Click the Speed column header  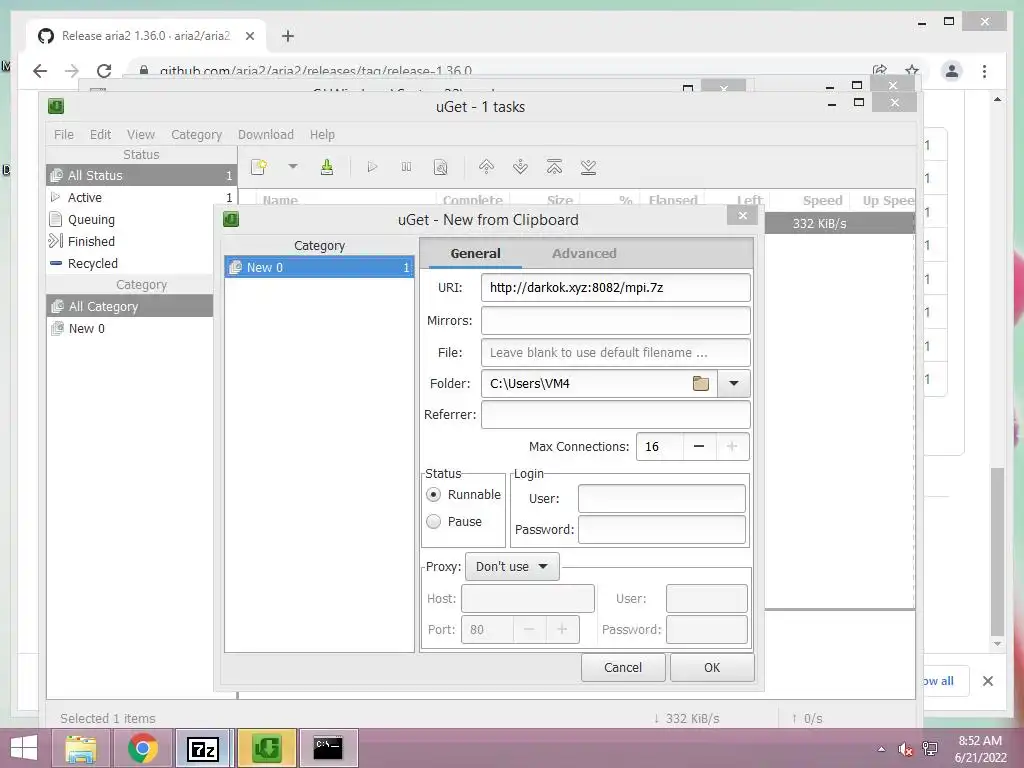click(822, 200)
